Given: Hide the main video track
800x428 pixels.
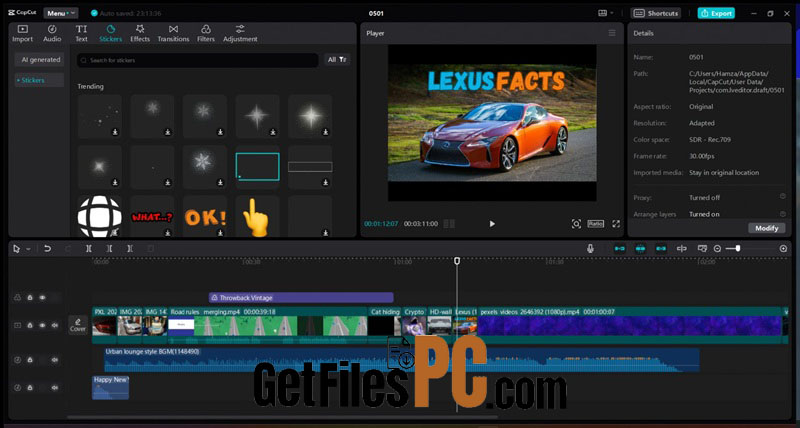Looking at the screenshot, I should click(42, 325).
